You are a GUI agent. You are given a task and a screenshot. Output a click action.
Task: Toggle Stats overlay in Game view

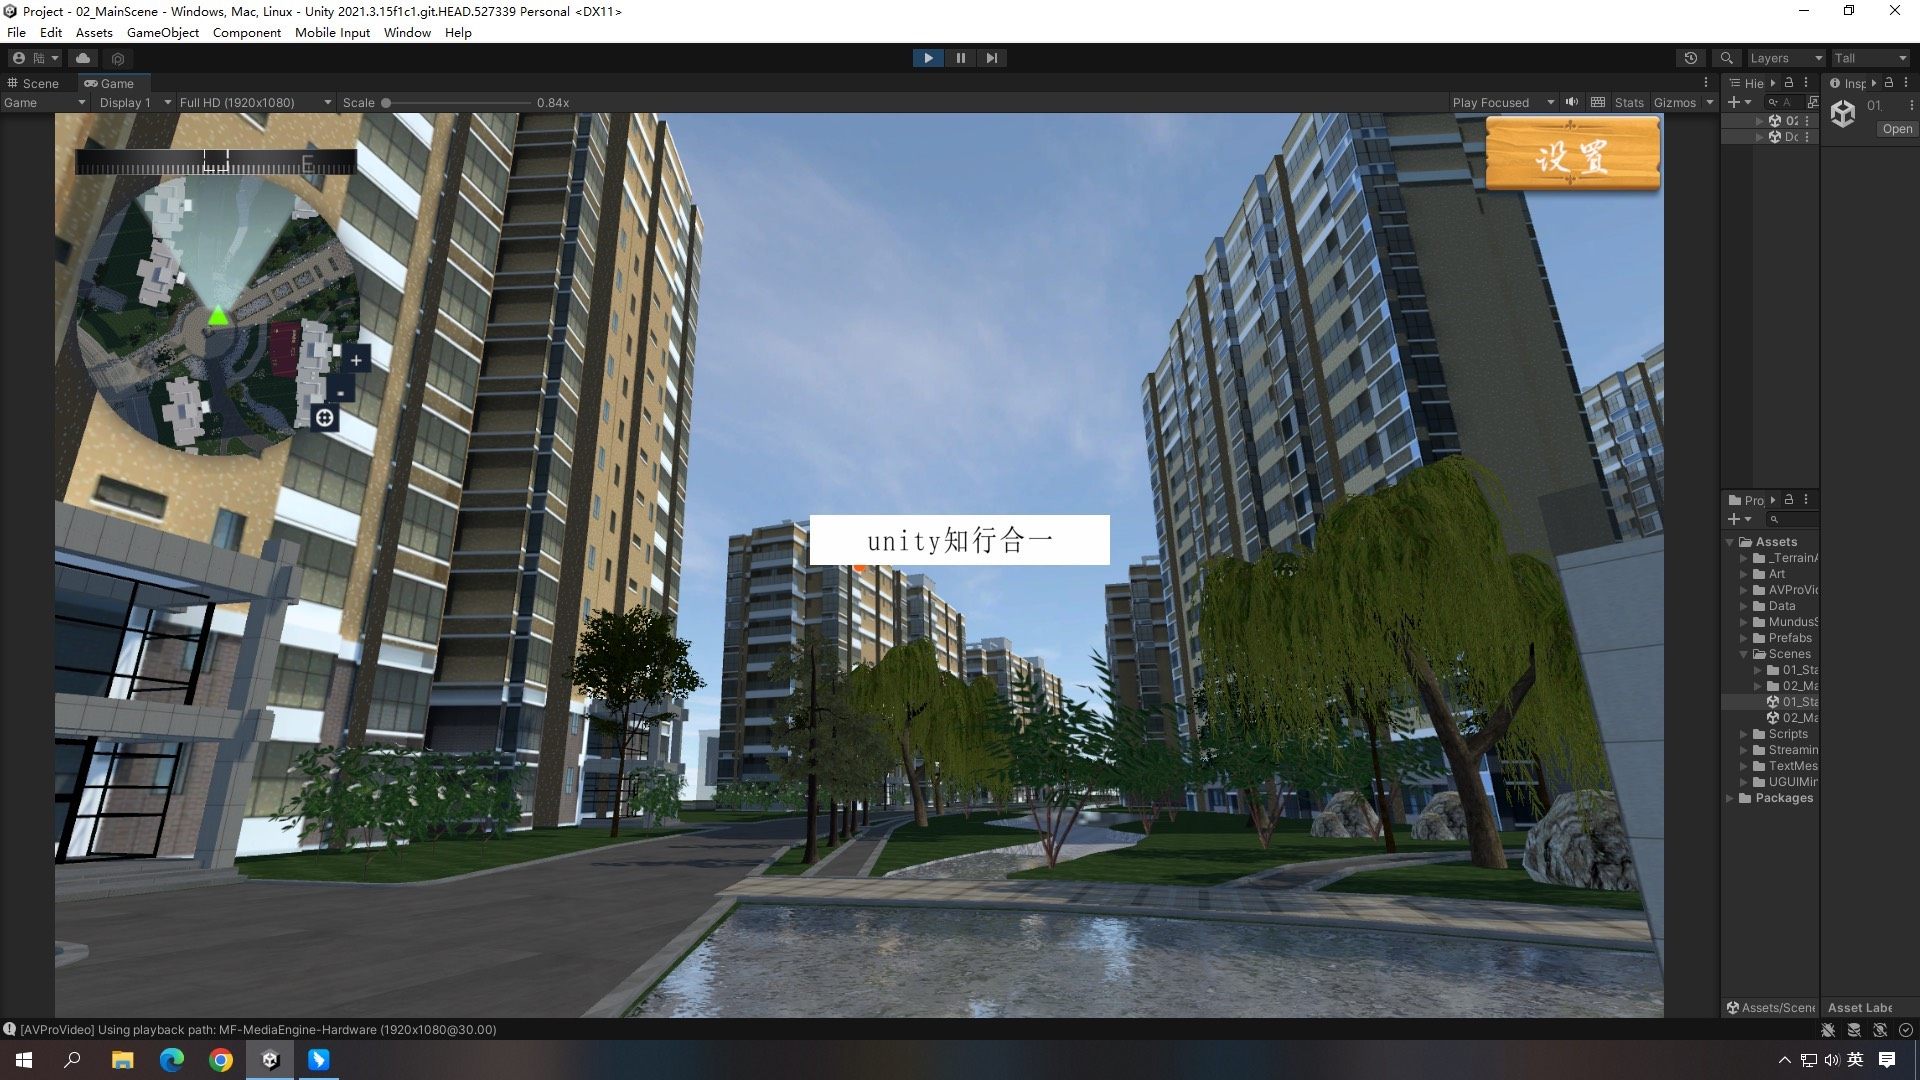tap(1628, 102)
